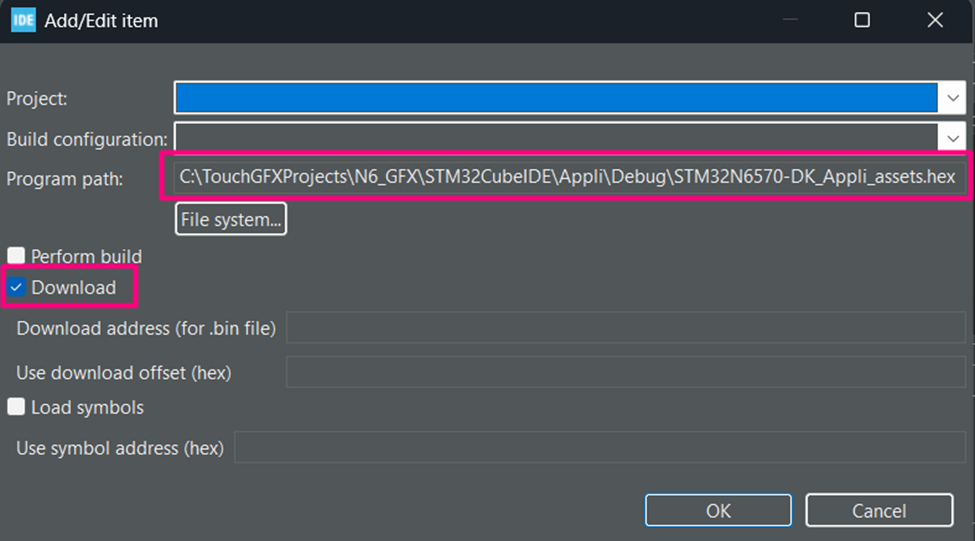The width and height of the screenshot is (975, 541).
Task: Enable the Perform build checkbox
Action: tap(16, 256)
